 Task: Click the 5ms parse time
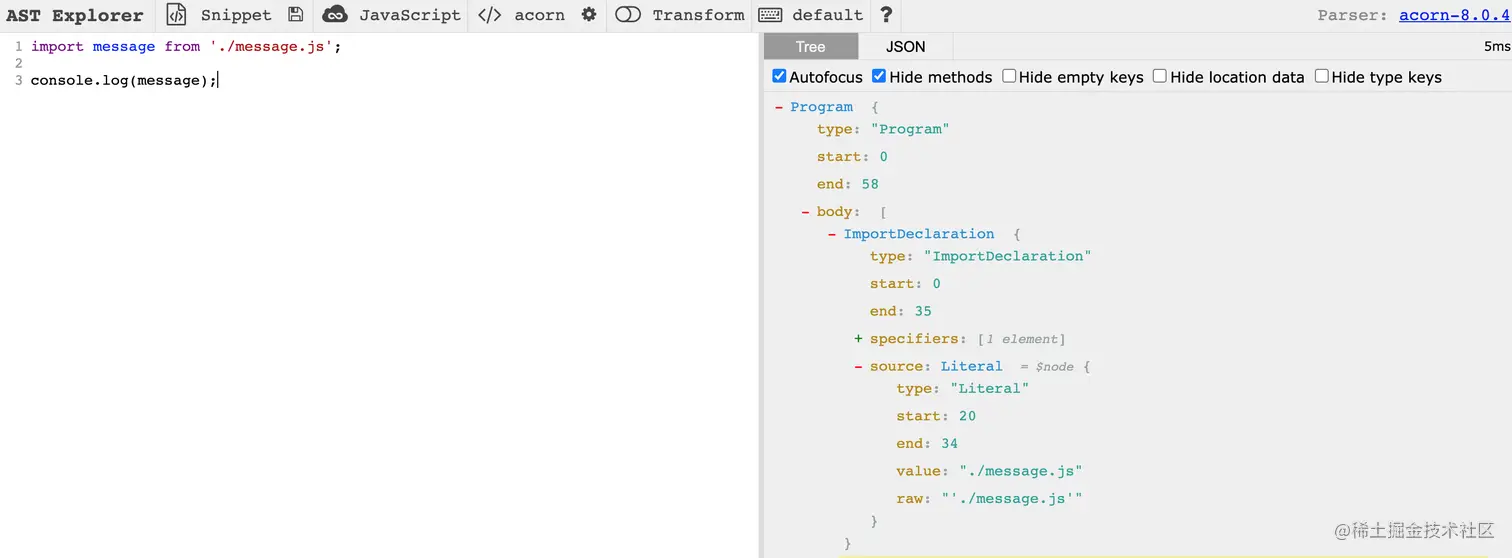1497,46
